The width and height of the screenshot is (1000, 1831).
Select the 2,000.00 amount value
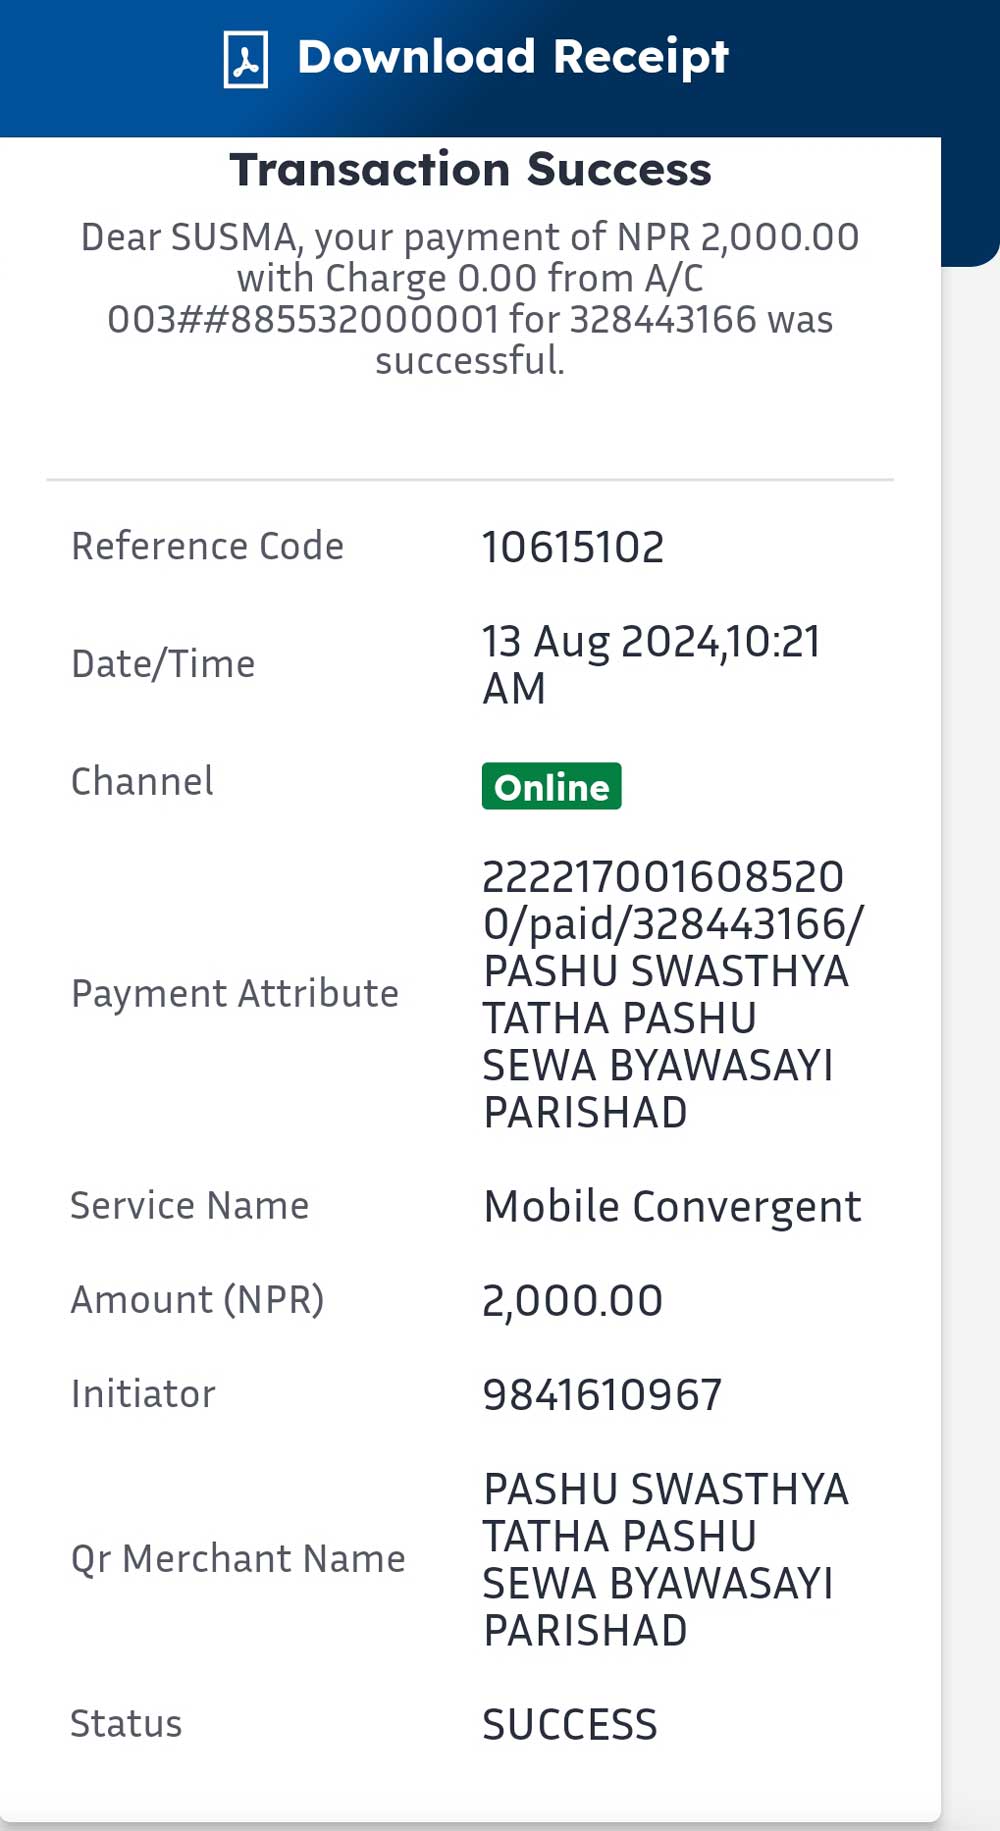pos(572,1301)
